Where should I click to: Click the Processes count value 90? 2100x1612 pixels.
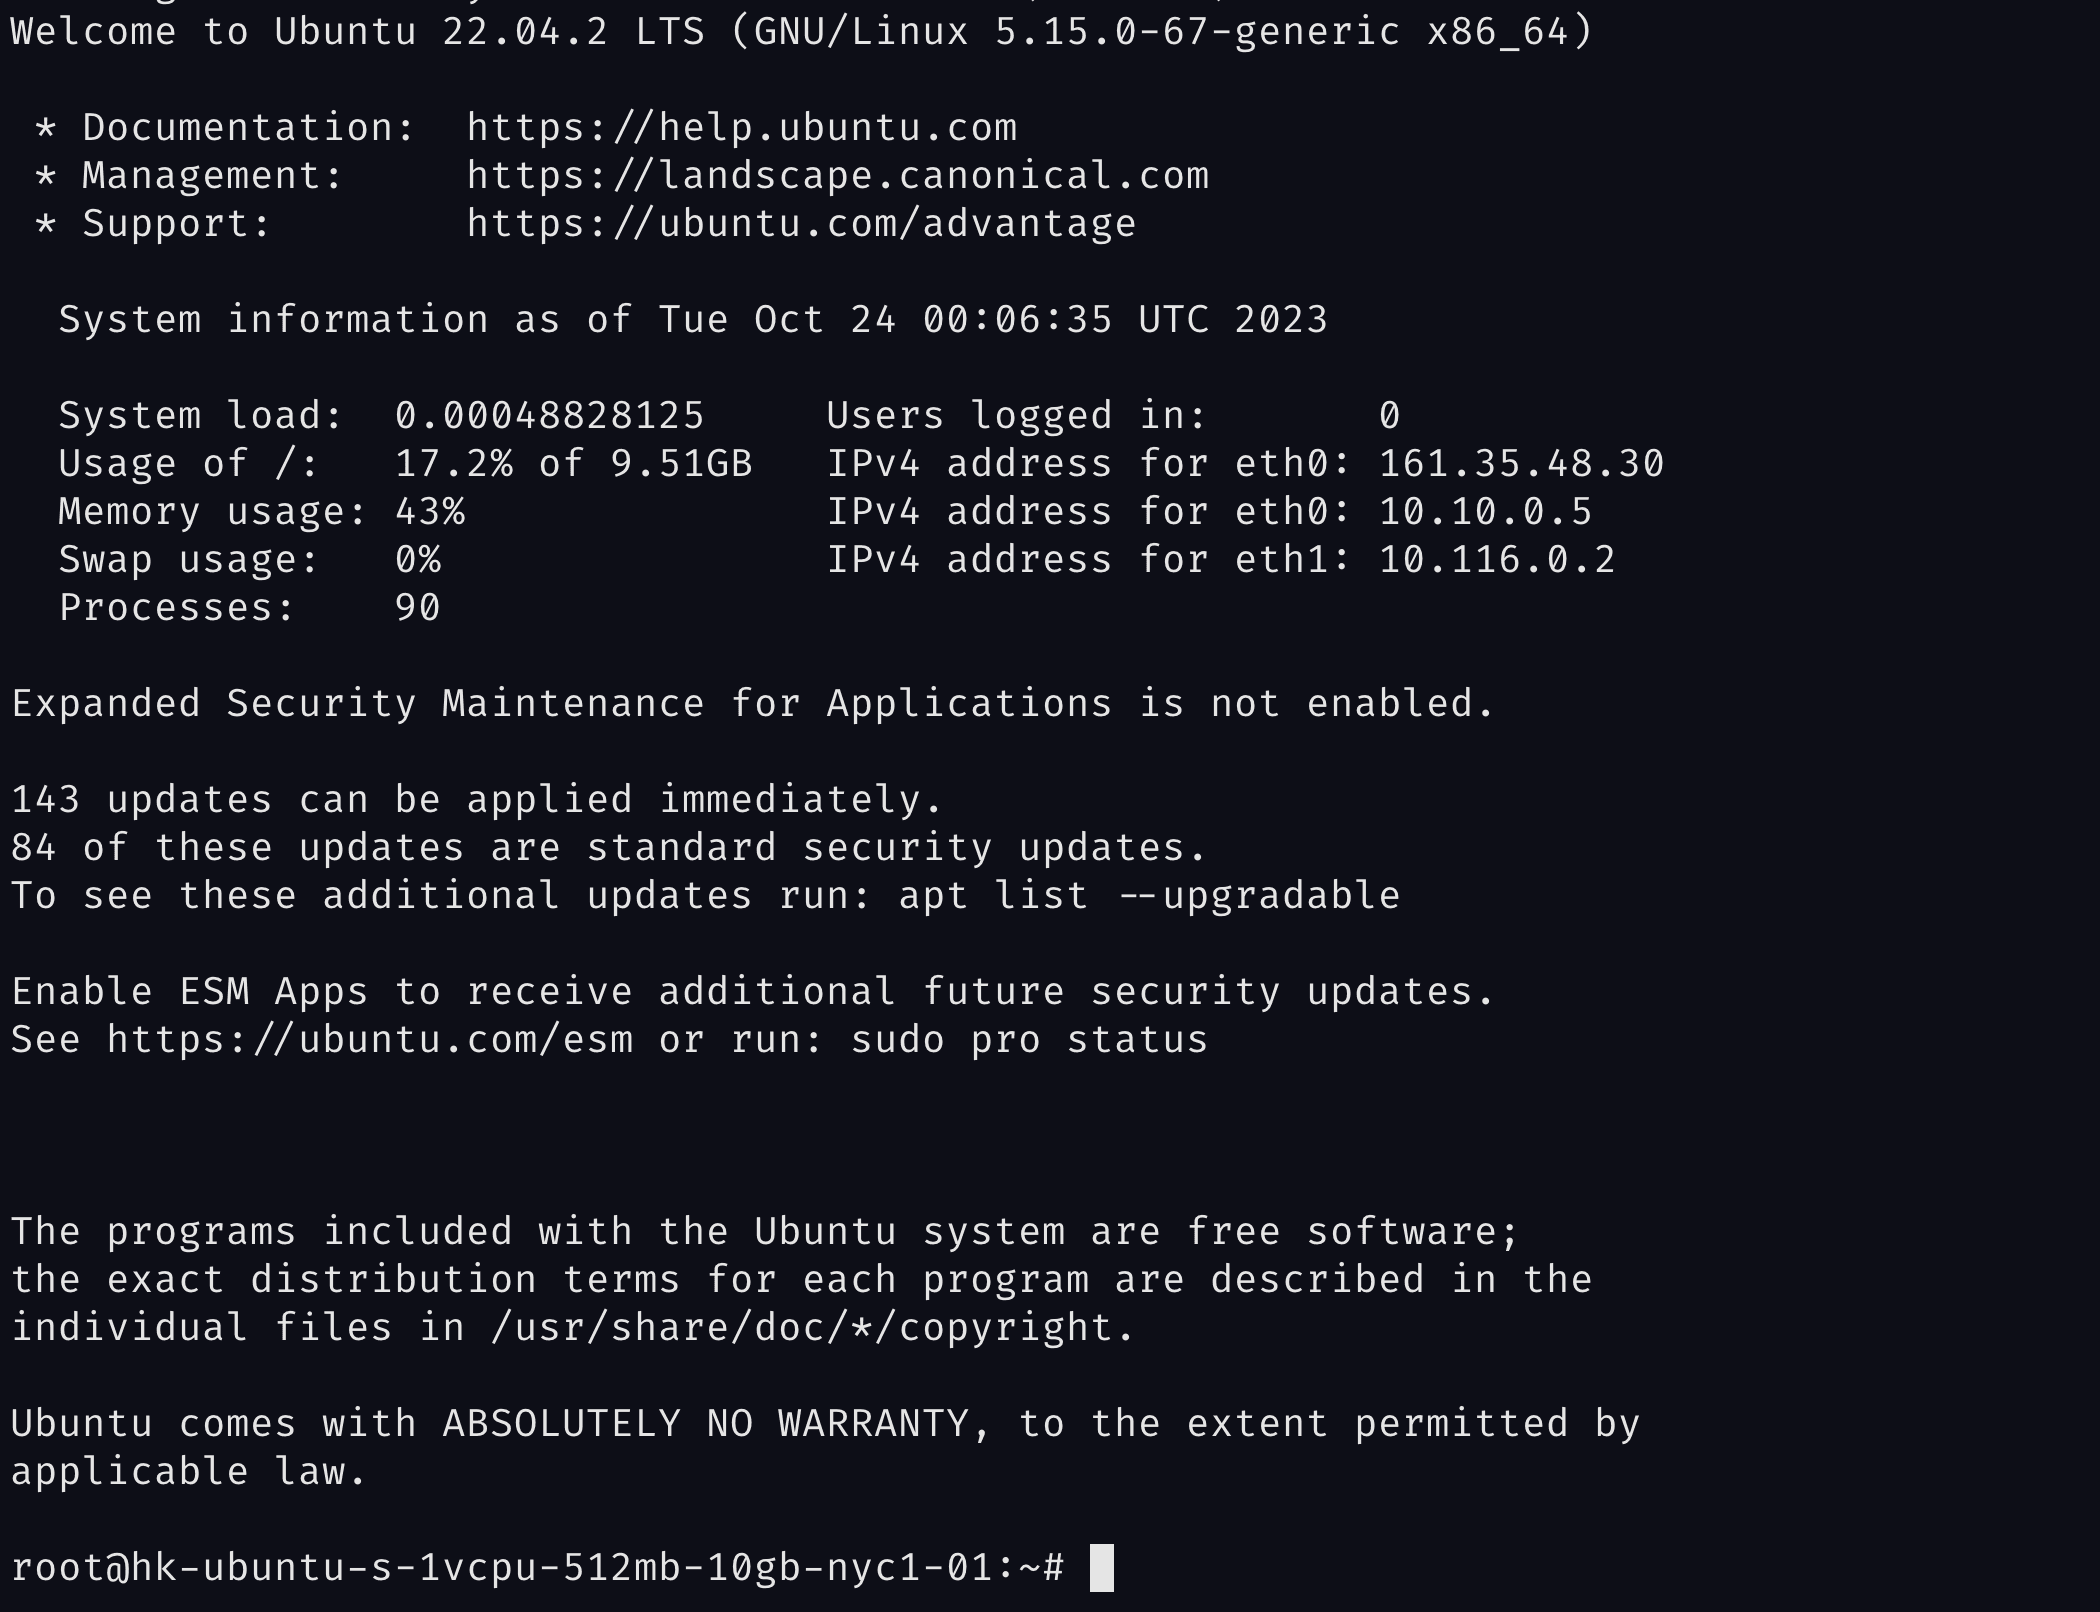pos(417,608)
